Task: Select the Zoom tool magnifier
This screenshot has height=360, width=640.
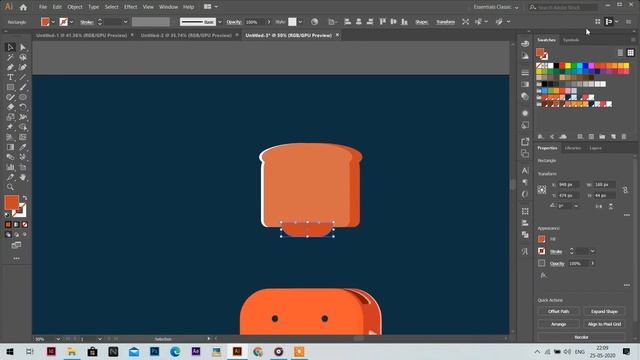Action: [x=10, y=187]
